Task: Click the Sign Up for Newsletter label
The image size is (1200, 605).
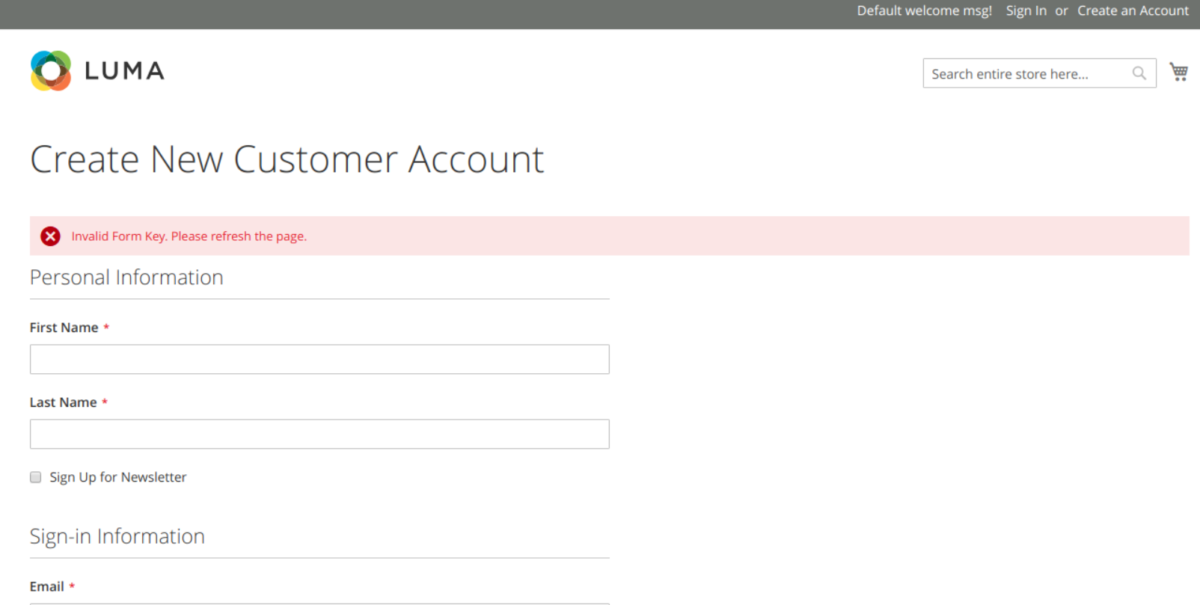Action: 118,477
